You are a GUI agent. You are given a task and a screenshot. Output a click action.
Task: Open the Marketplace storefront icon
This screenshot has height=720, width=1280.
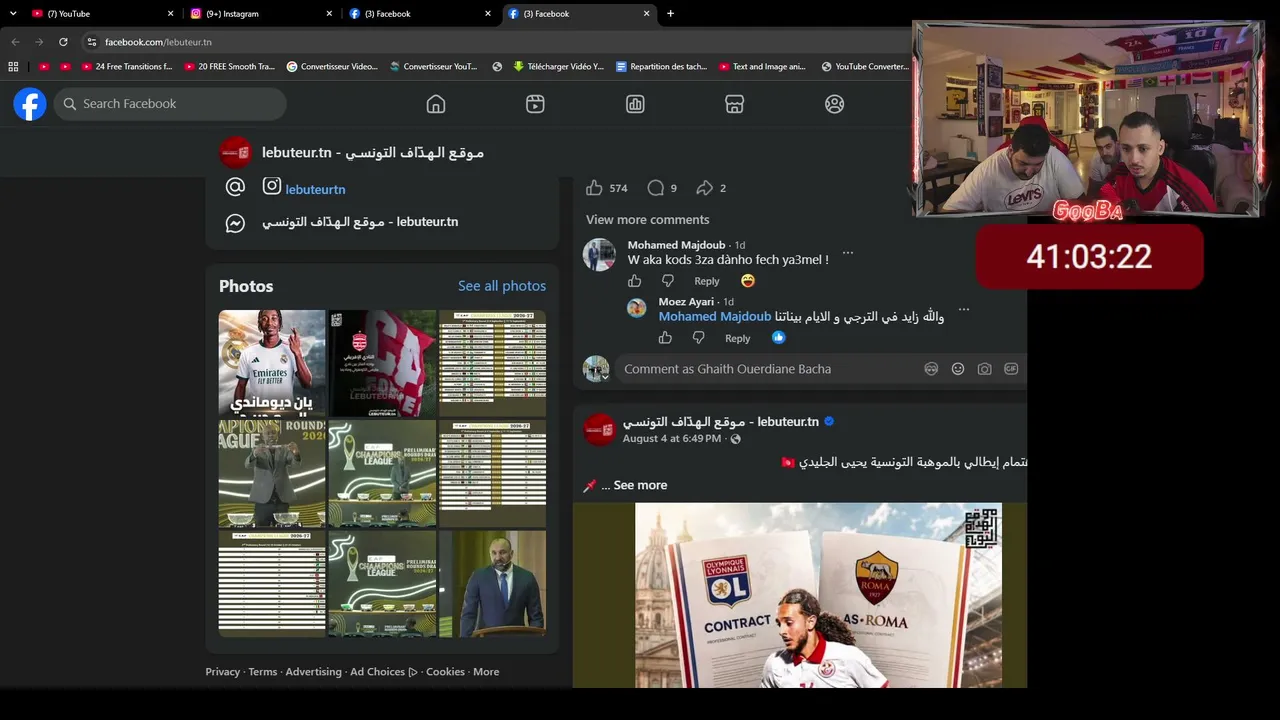tap(735, 104)
